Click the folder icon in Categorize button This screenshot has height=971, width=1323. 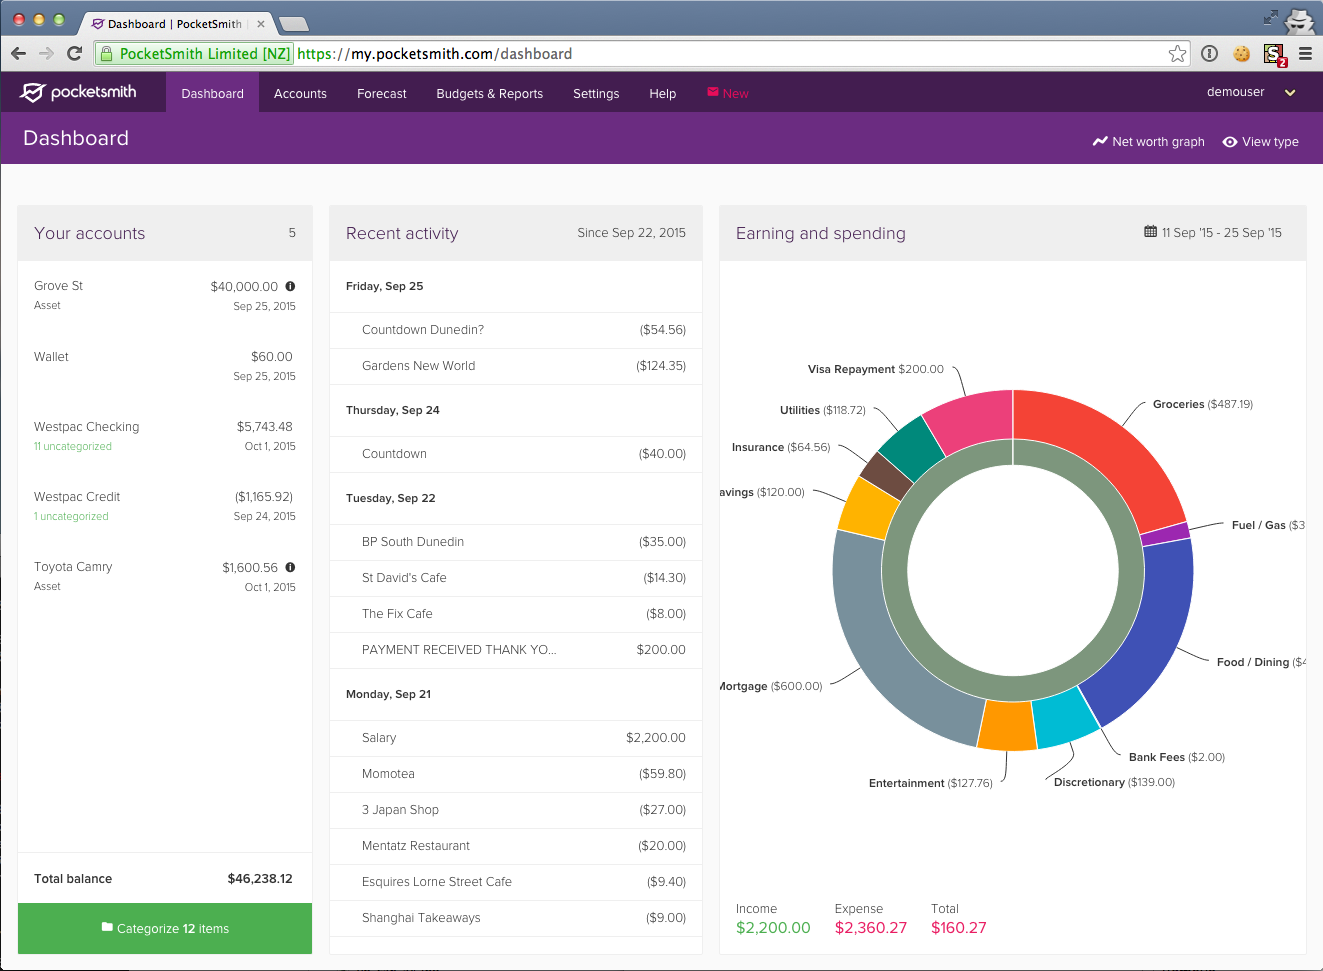(107, 927)
